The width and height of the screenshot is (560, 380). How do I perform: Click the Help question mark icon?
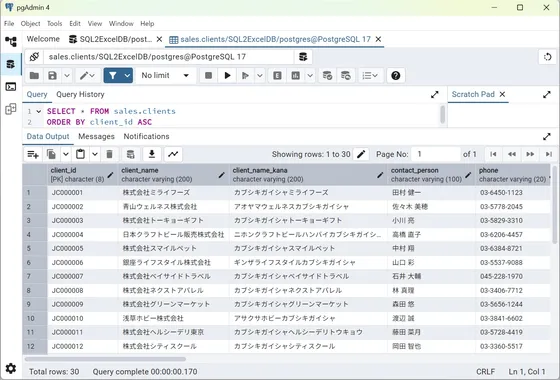[396, 75]
